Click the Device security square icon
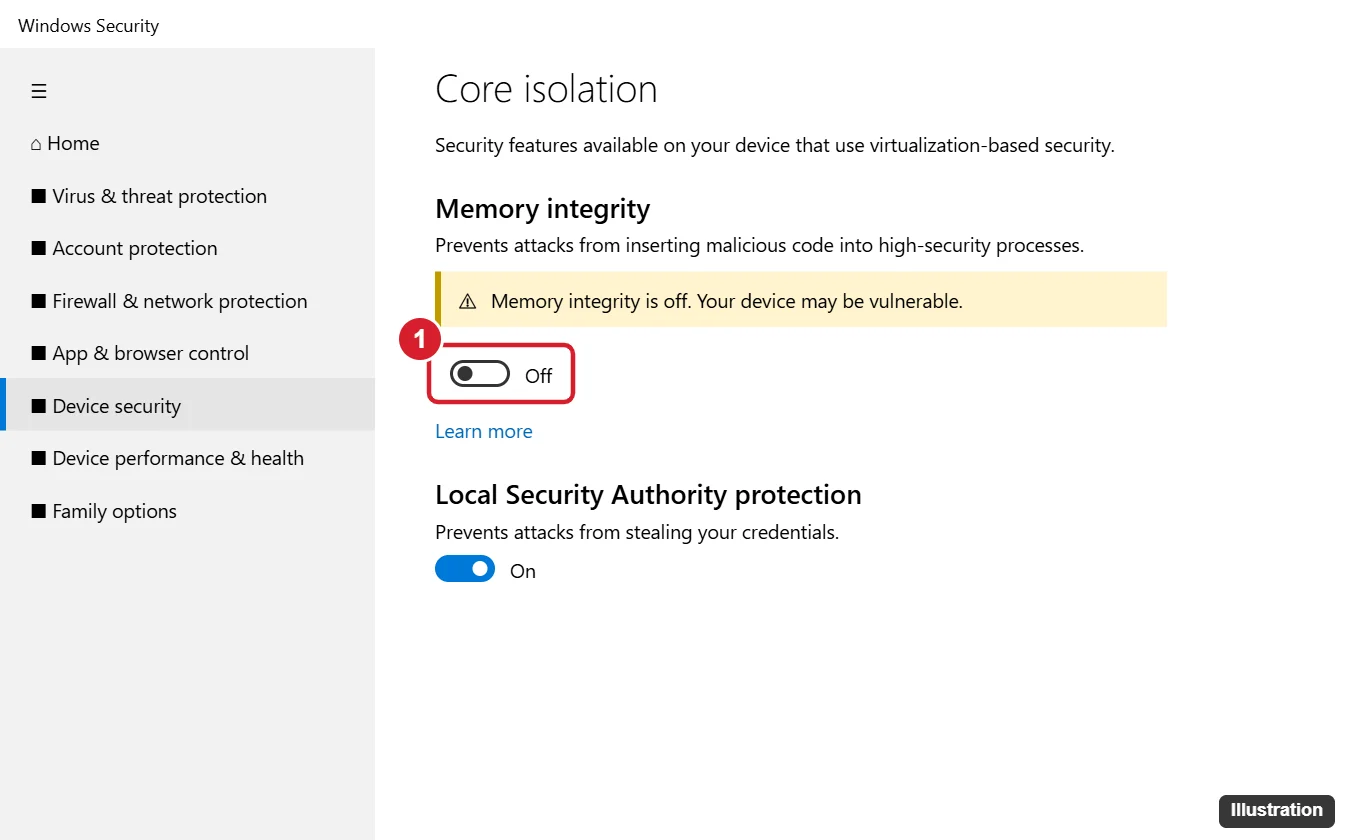 point(39,406)
